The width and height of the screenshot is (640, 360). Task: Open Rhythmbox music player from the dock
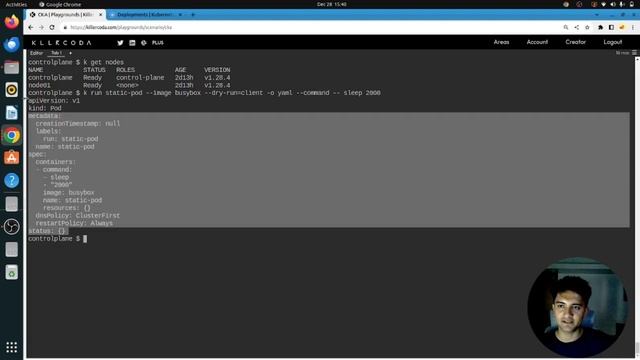point(11,90)
